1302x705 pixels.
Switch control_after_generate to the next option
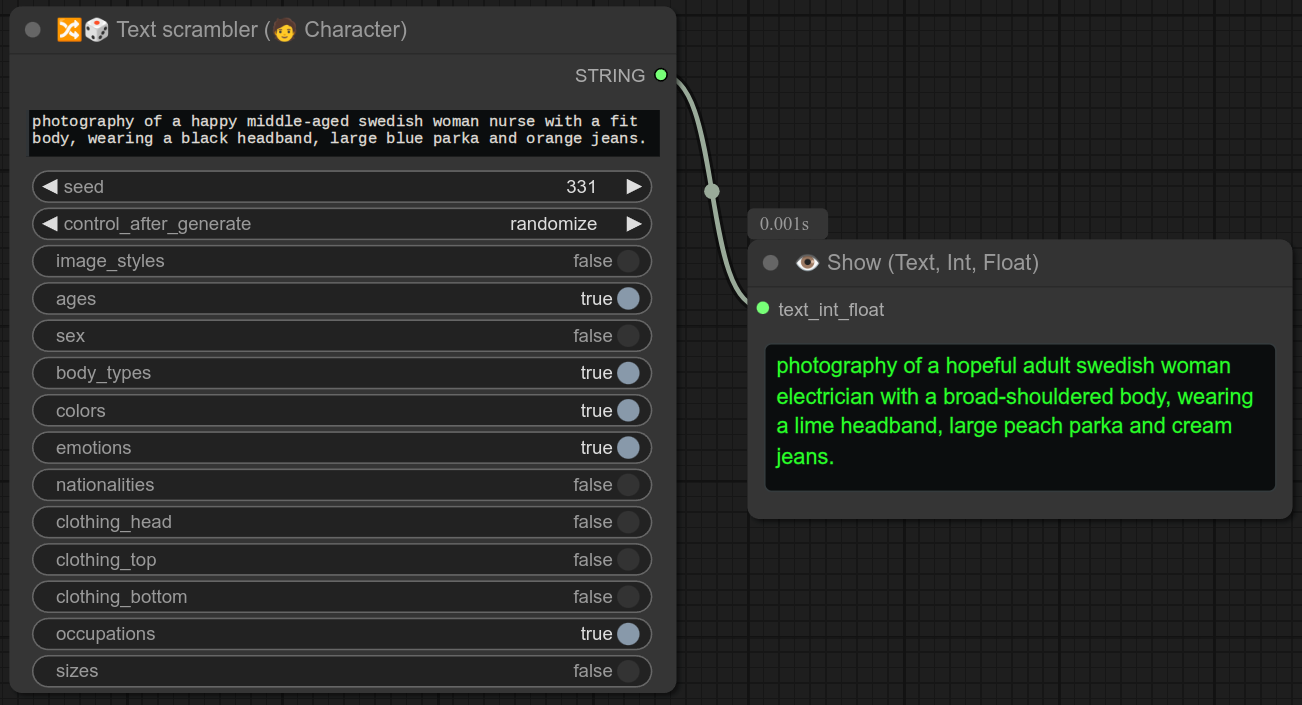[633, 224]
